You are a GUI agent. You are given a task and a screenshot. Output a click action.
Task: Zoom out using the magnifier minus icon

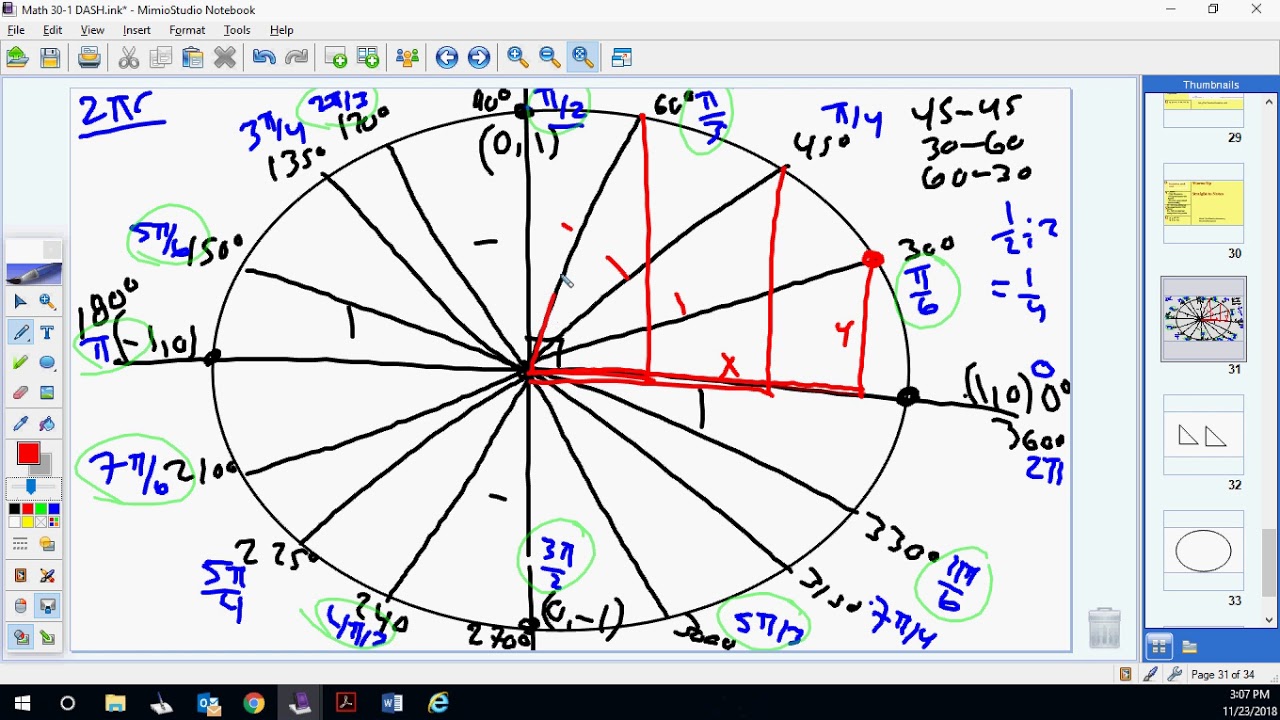pos(550,58)
